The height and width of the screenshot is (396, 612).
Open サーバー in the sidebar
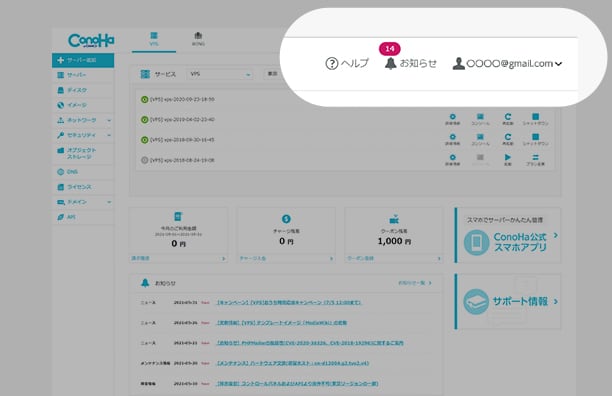(83, 75)
